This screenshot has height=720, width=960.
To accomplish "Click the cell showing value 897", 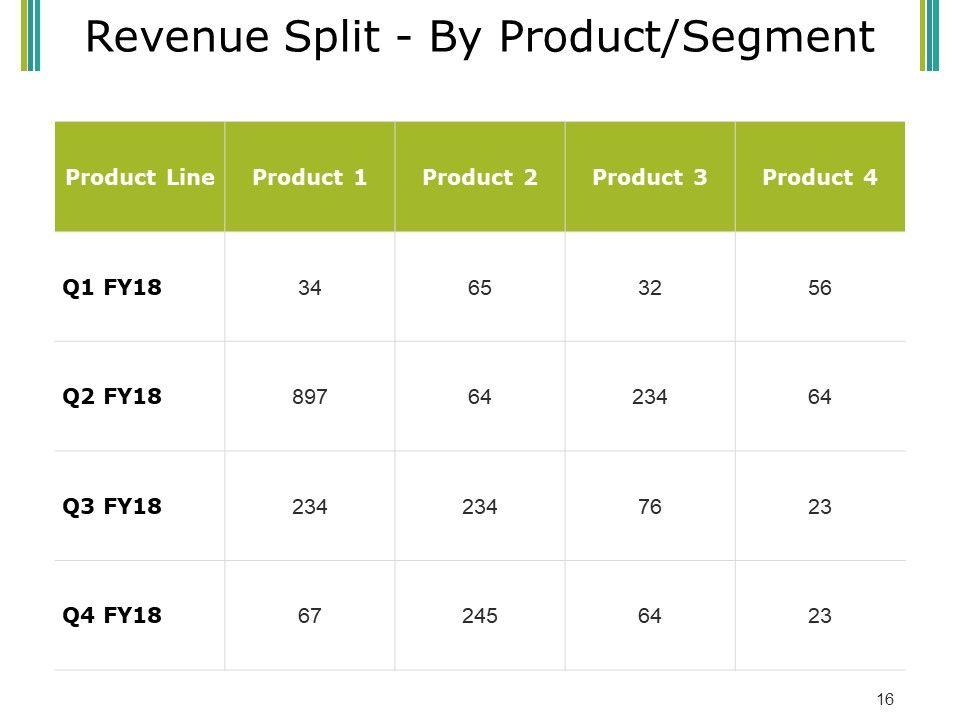I will [310, 397].
